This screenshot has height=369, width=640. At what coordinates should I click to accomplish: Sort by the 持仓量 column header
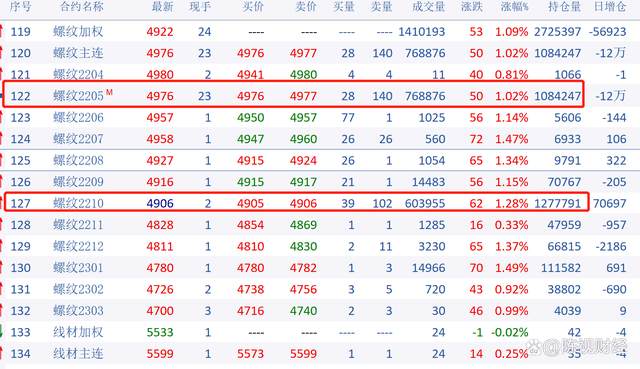point(564,7)
